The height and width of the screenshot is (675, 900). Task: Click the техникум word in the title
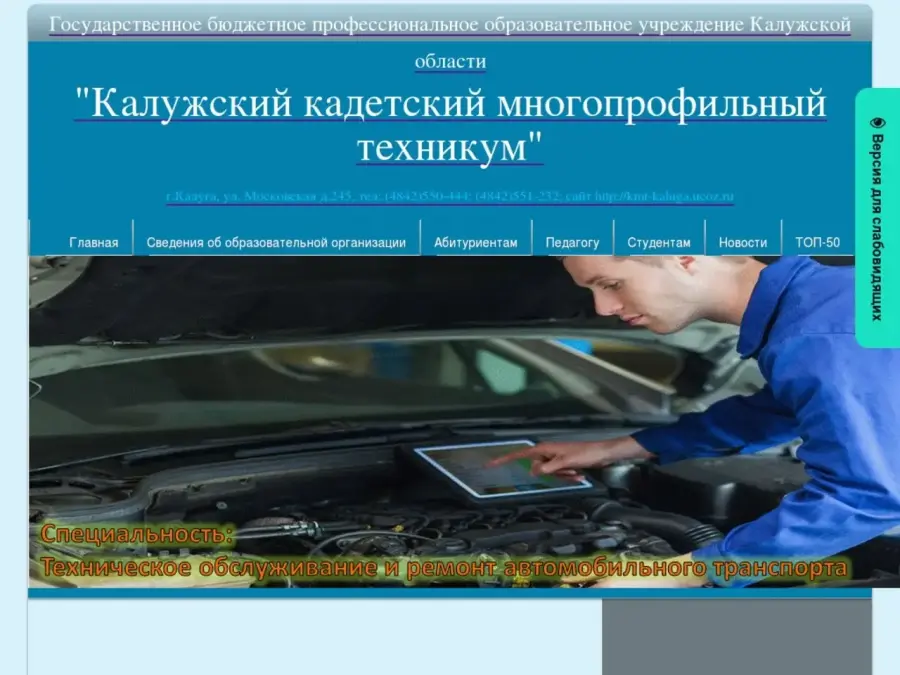[x=450, y=148]
